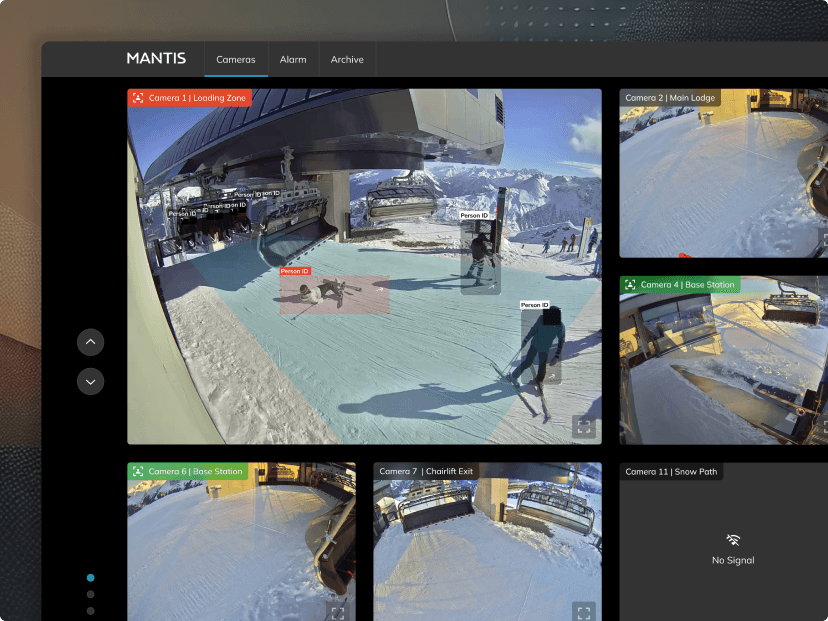Click red Person ID tag on fallen skier
Image resolution: width=828 pixels, height=621 pixels.
tap(295, 271)
